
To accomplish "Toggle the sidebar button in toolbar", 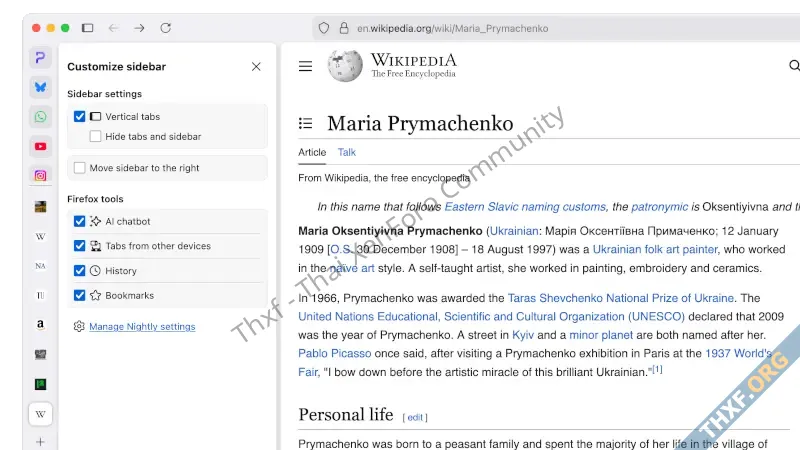I will pyautogui.click(x=88, y=28).
